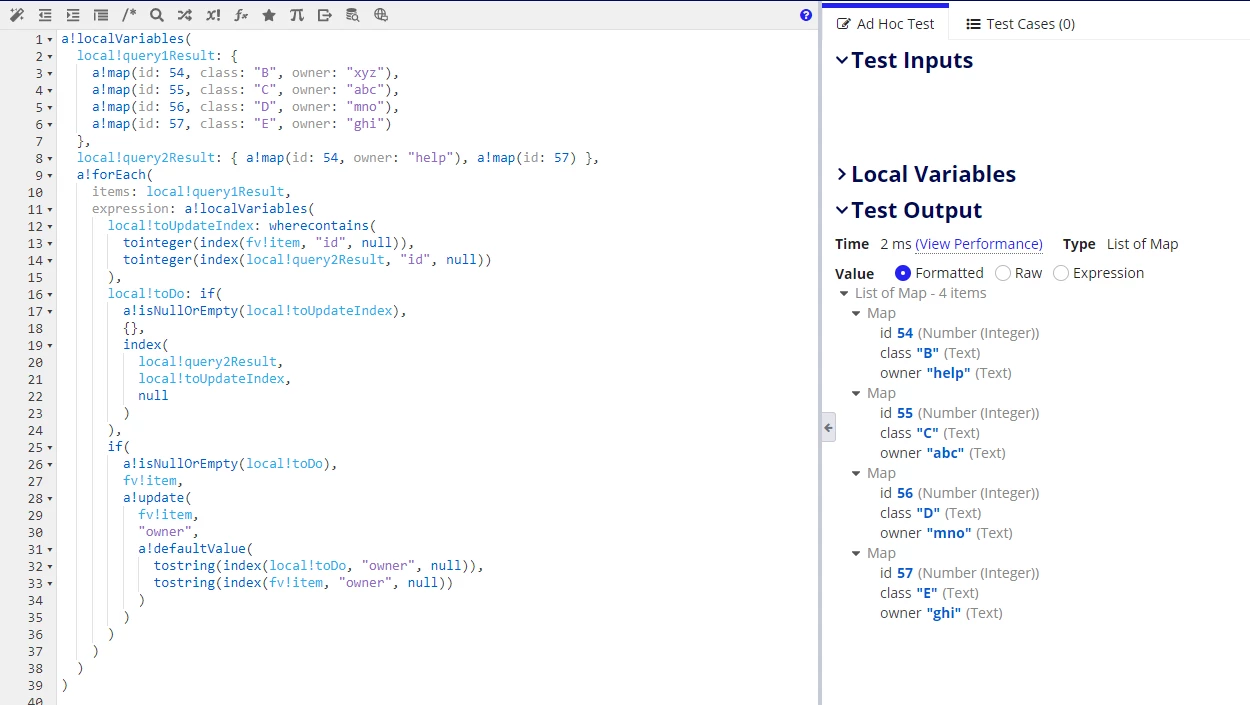Open search with the magnifier icon

pyautogui.click(x=157, y=15)
